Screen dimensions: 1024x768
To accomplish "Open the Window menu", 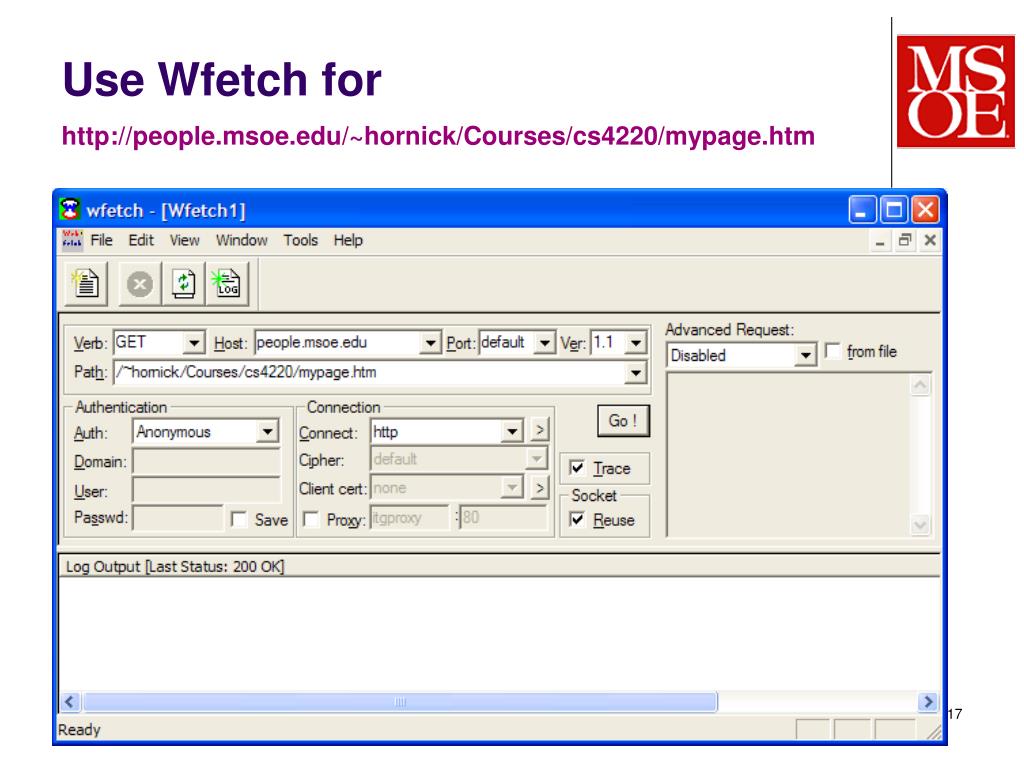I will coord(242,240).
